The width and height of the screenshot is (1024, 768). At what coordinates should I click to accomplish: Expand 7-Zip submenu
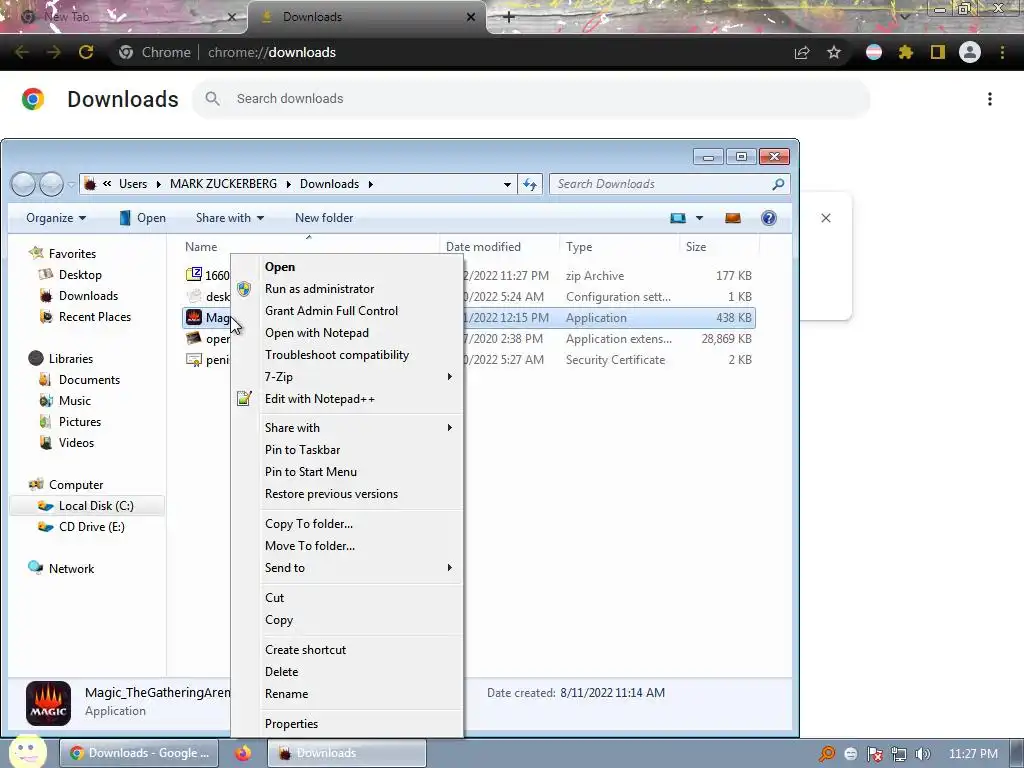coord(449,377)
